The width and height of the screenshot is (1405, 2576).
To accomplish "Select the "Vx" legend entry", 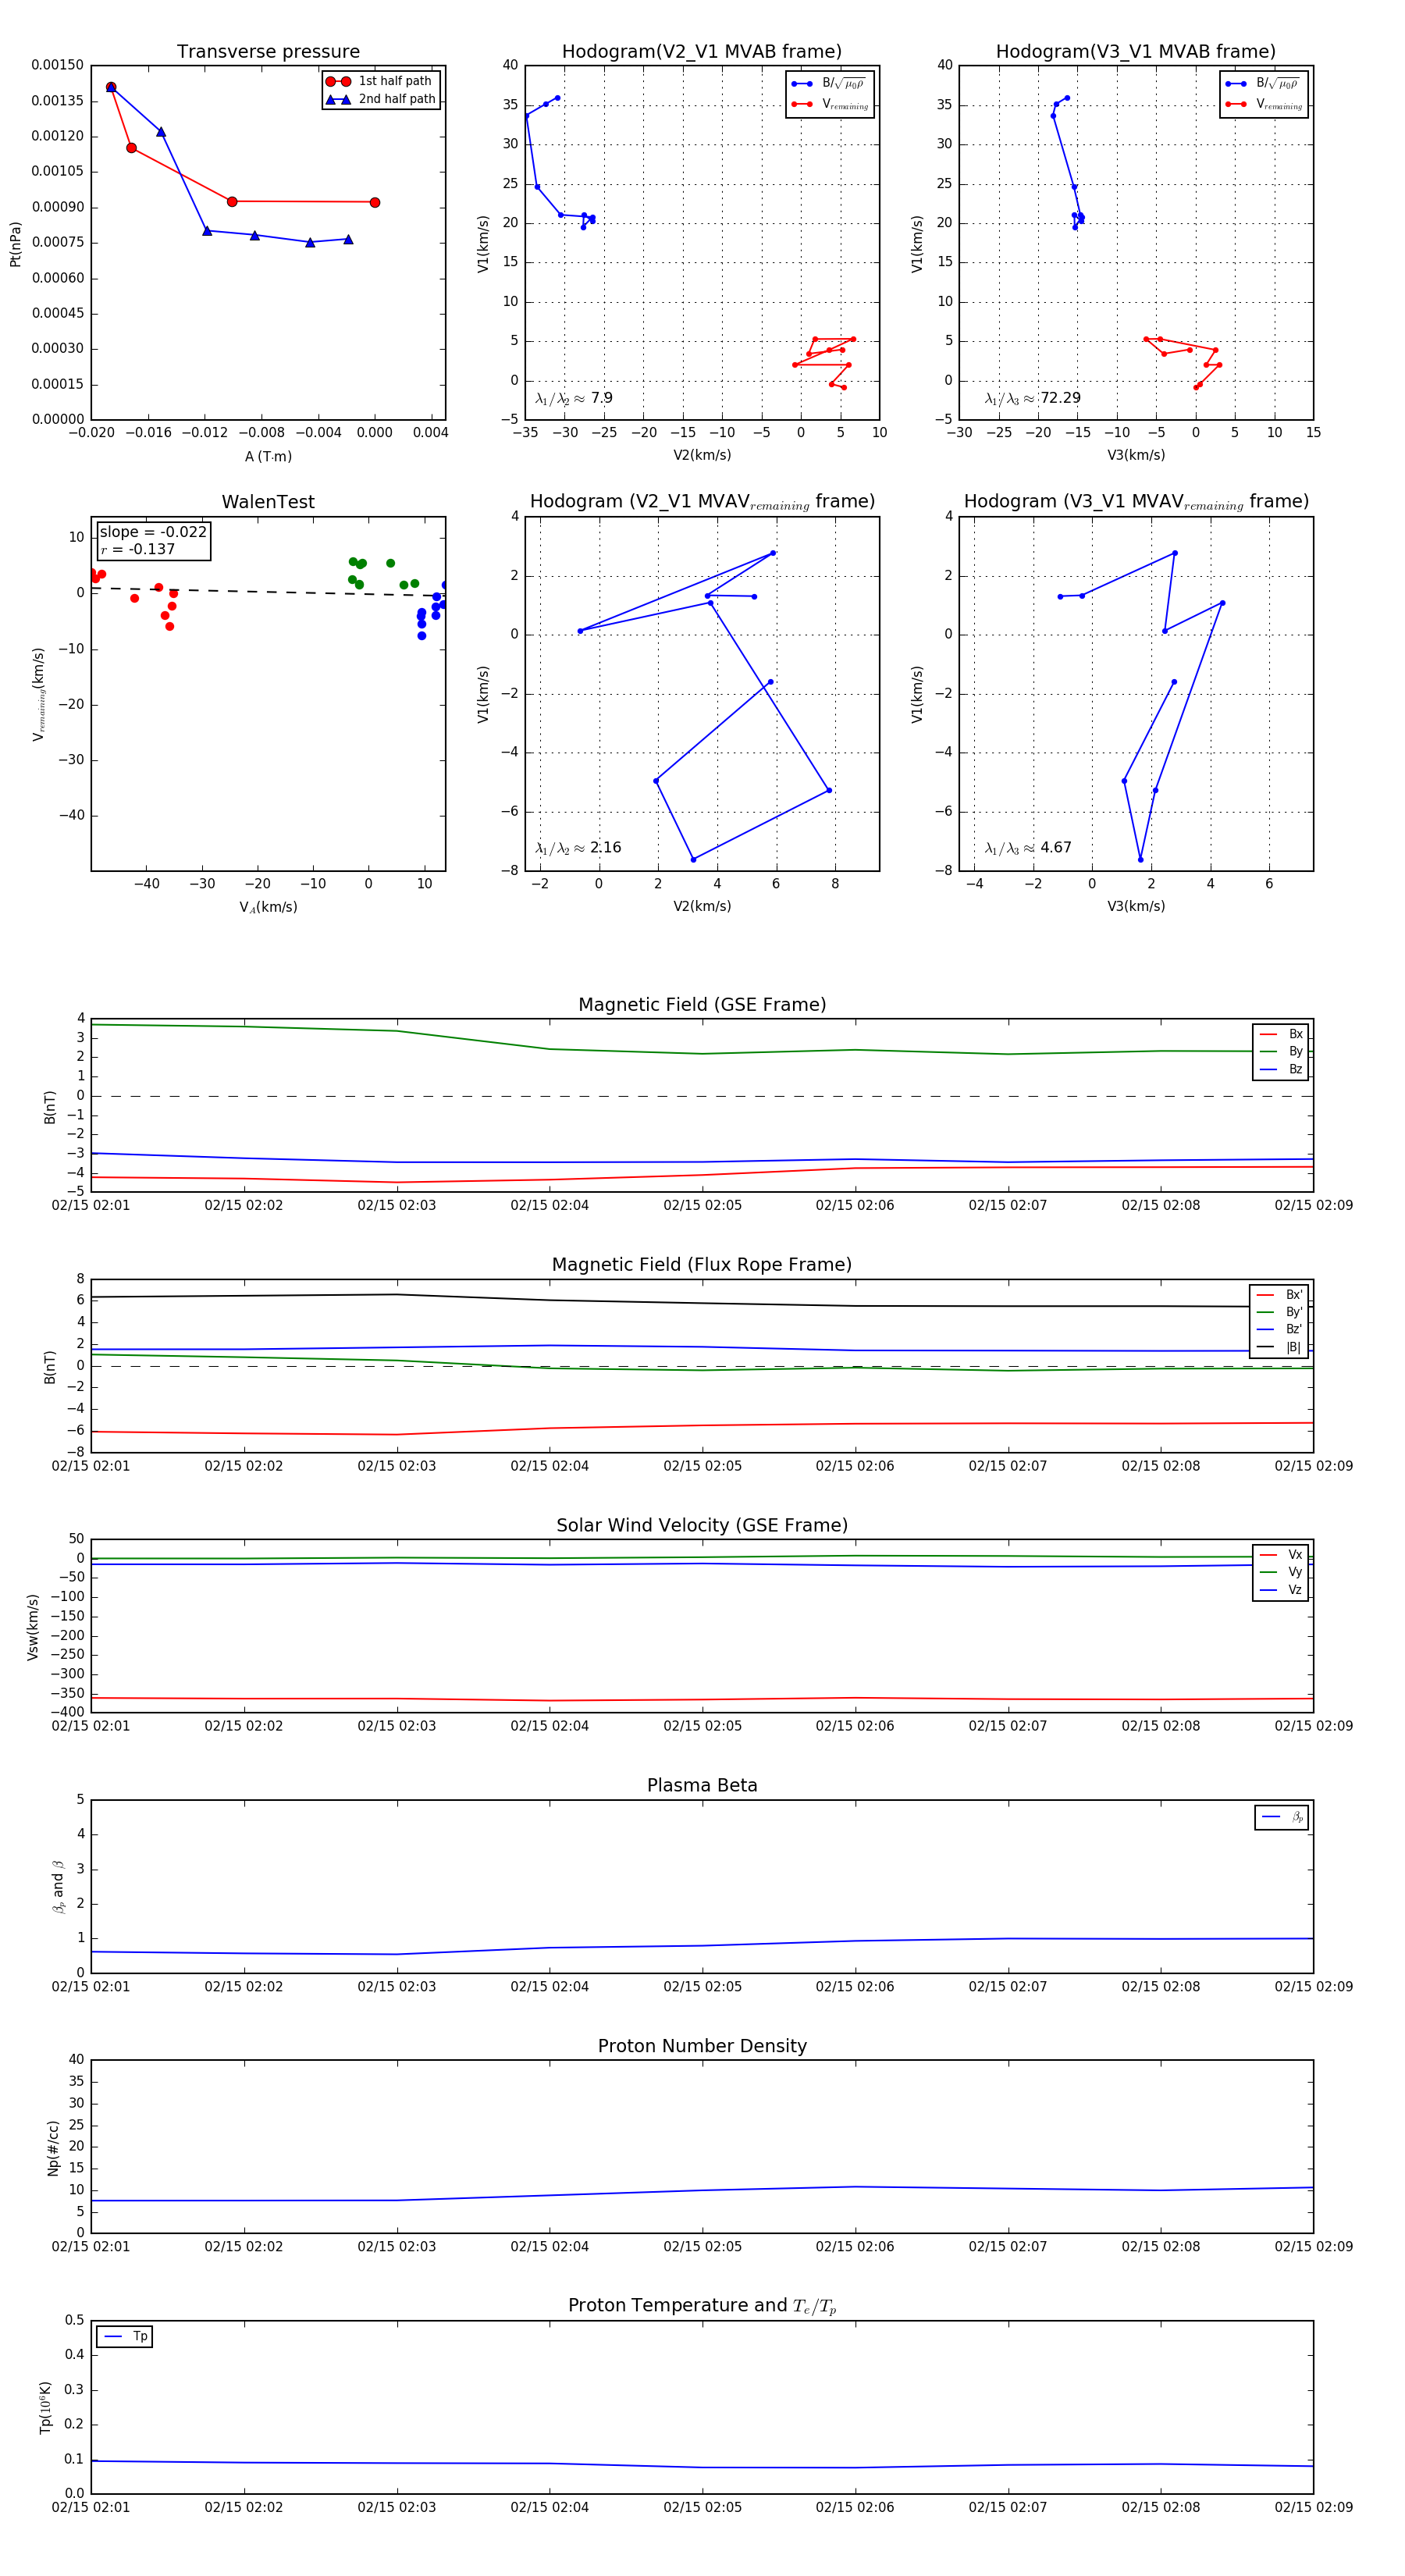I will pyautogui.click(x=1281, y=1555).
